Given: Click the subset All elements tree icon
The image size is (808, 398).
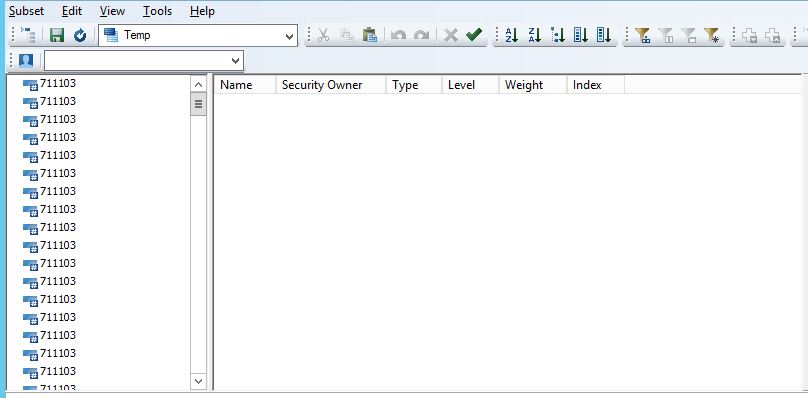Looking at the screenshot, I should point(28,35).
